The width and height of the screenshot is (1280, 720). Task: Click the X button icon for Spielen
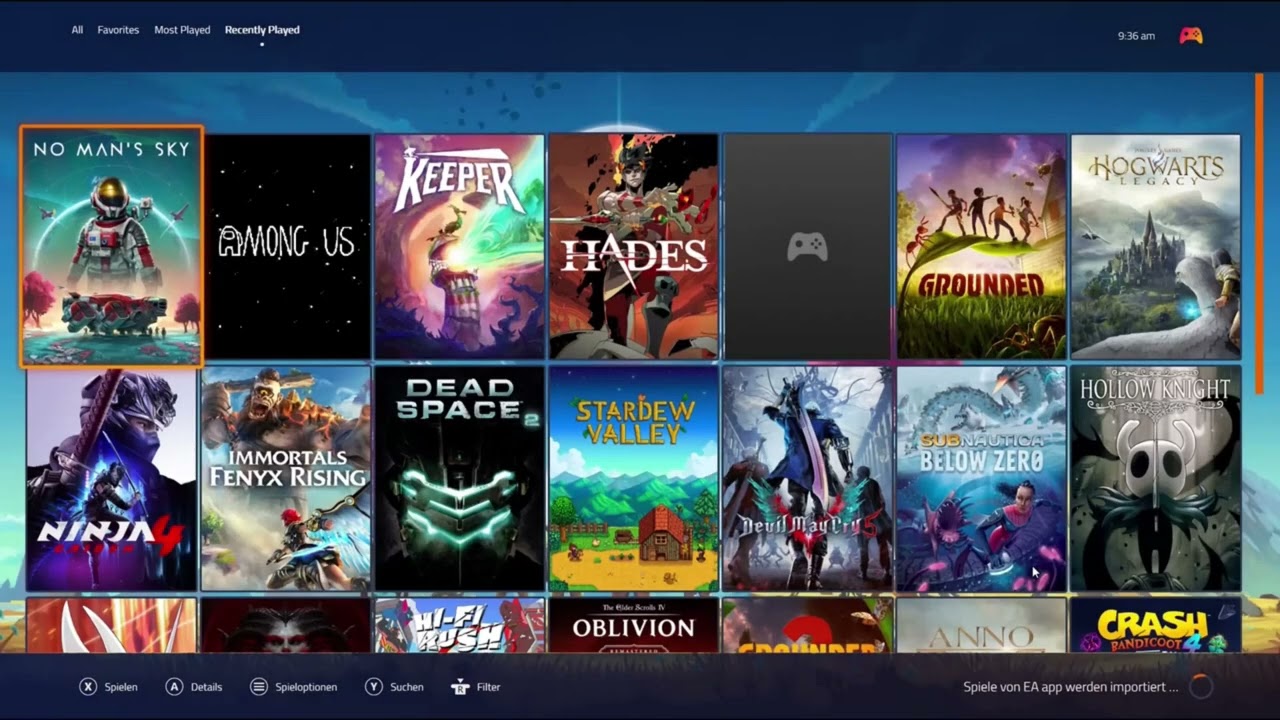click(x=88, y=687)
